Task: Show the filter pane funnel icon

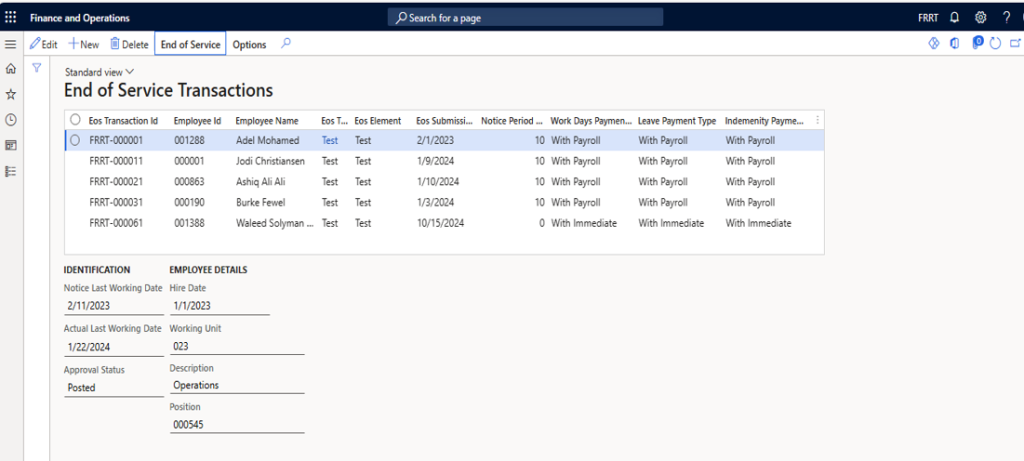Action: coord(37,68)
